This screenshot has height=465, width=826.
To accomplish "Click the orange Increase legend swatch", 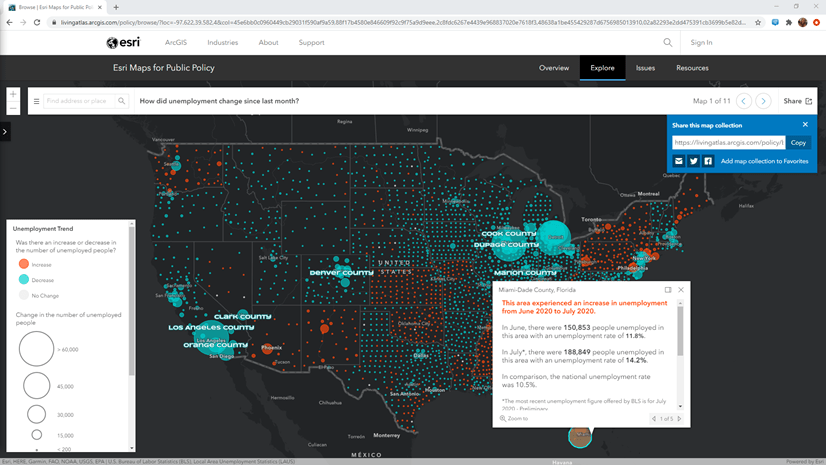I will pyautogui.click(x=24, y=264).
